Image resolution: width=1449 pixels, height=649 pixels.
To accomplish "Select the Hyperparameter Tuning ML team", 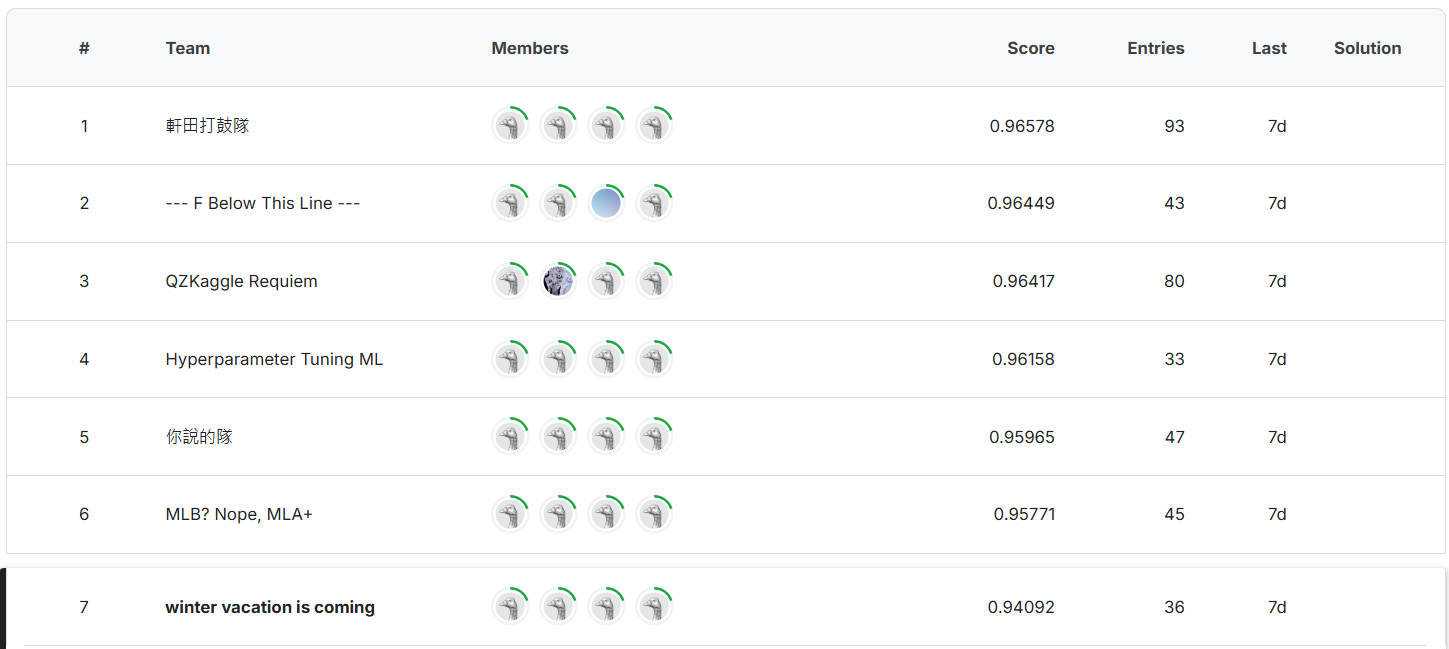I will (274, 359).
